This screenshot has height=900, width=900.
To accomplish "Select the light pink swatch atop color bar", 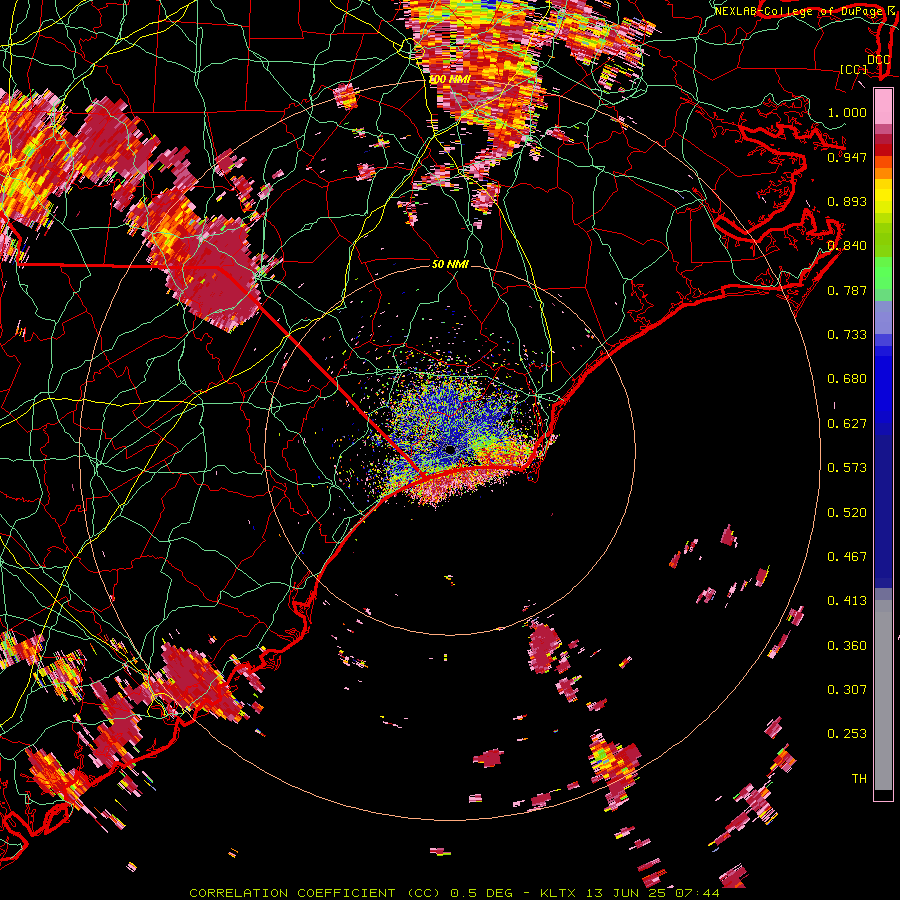I will [883, 106].
